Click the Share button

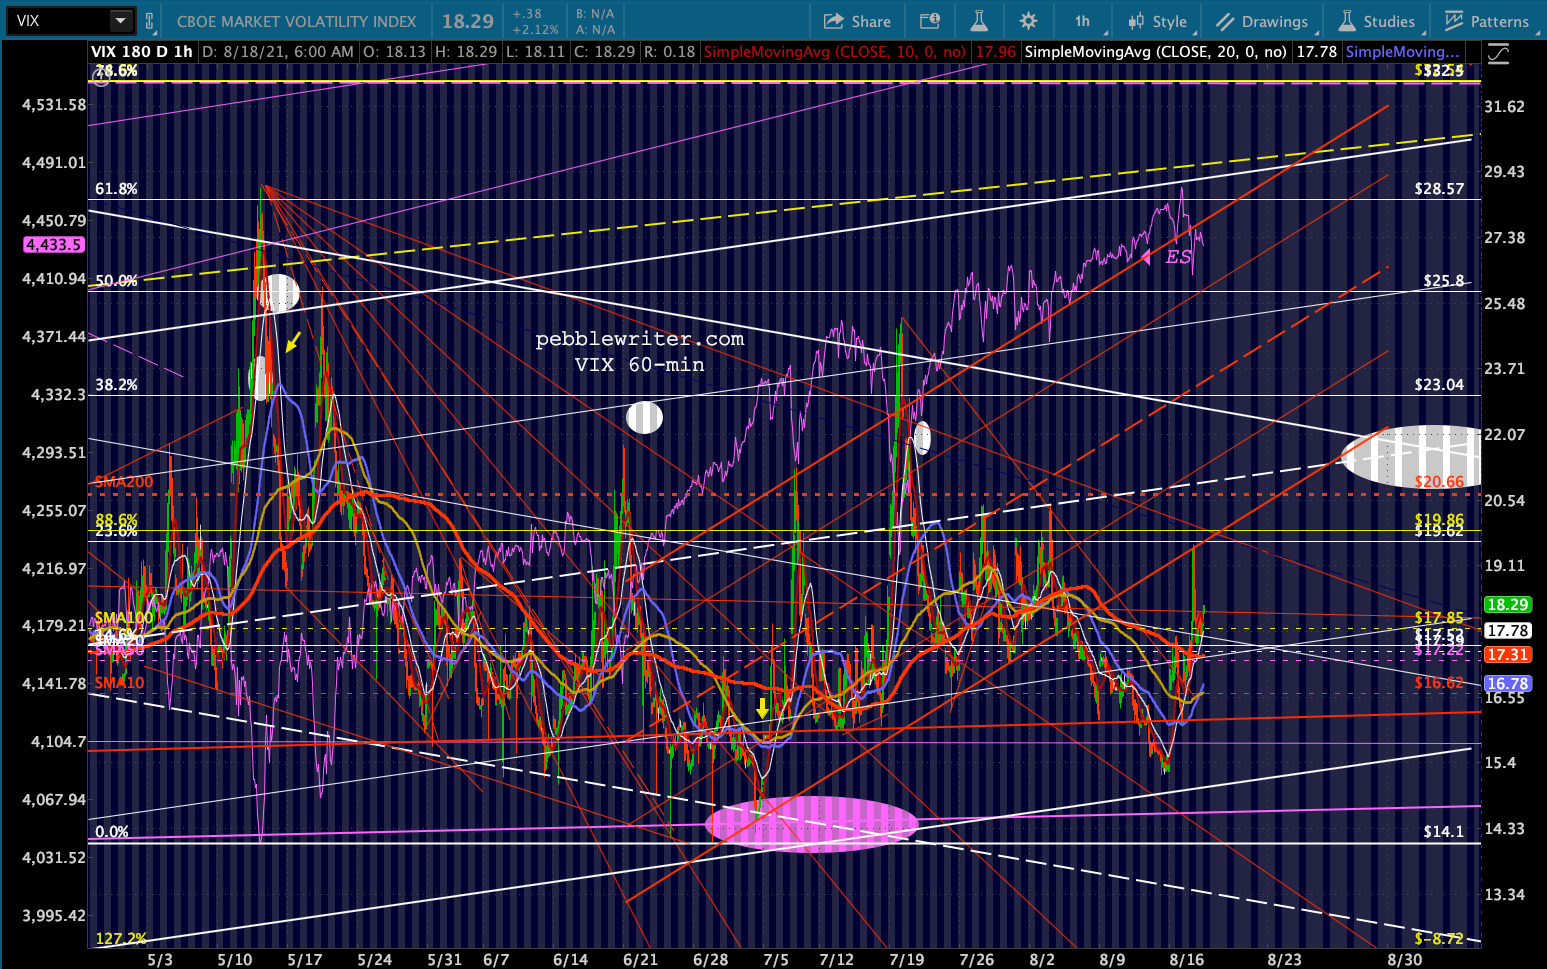pyautogui.click(x=857, y=21)
